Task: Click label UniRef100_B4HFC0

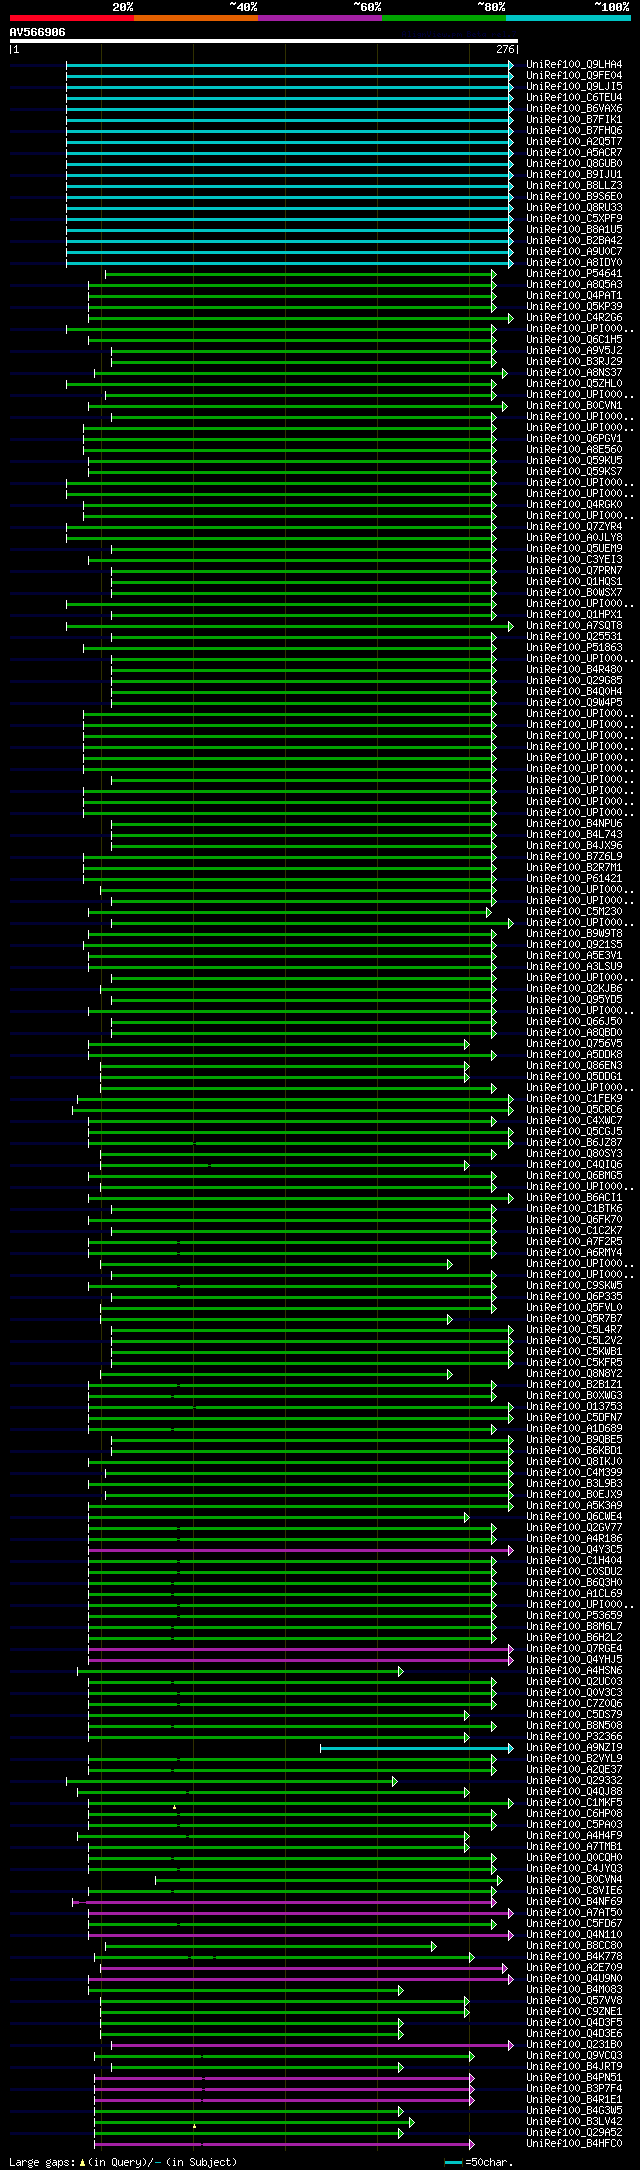Action: click(574, 2144)
